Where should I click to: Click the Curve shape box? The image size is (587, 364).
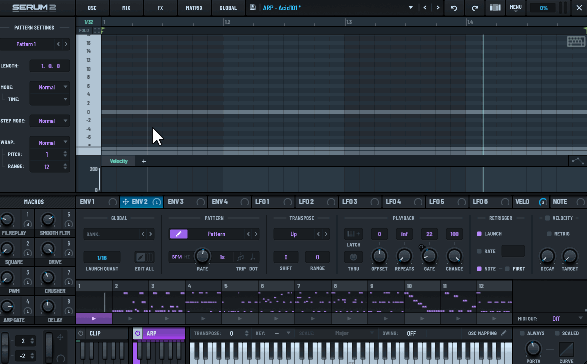pos(566,349)
